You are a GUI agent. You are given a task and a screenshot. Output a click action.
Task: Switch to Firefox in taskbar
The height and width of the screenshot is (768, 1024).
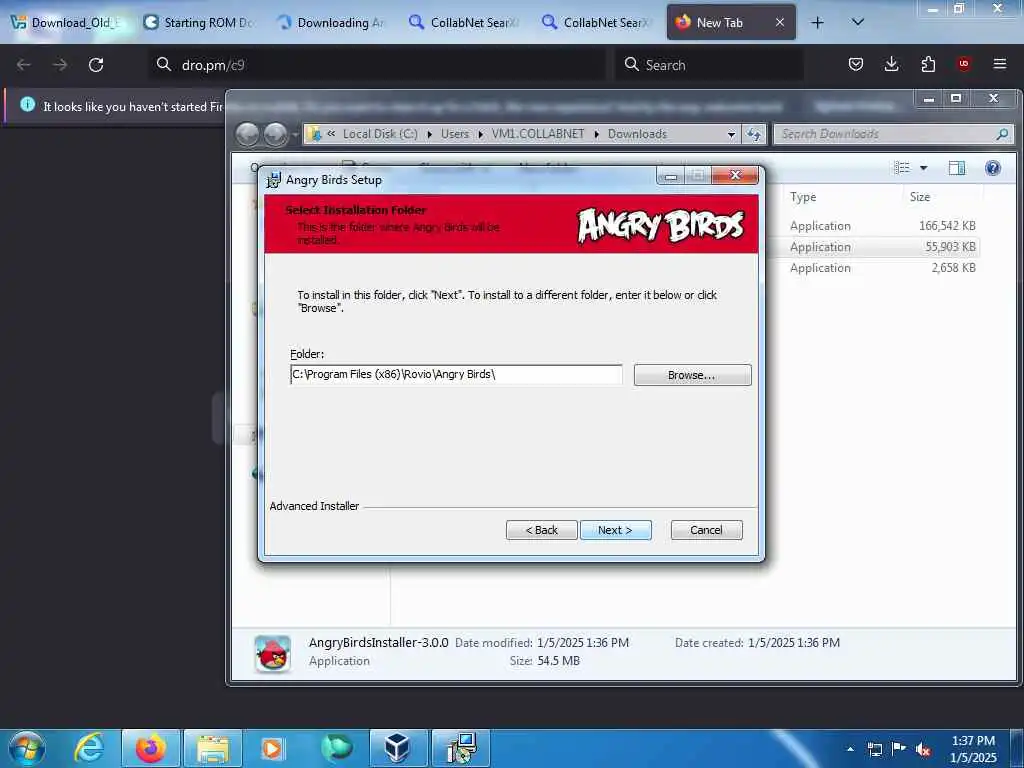150,748
